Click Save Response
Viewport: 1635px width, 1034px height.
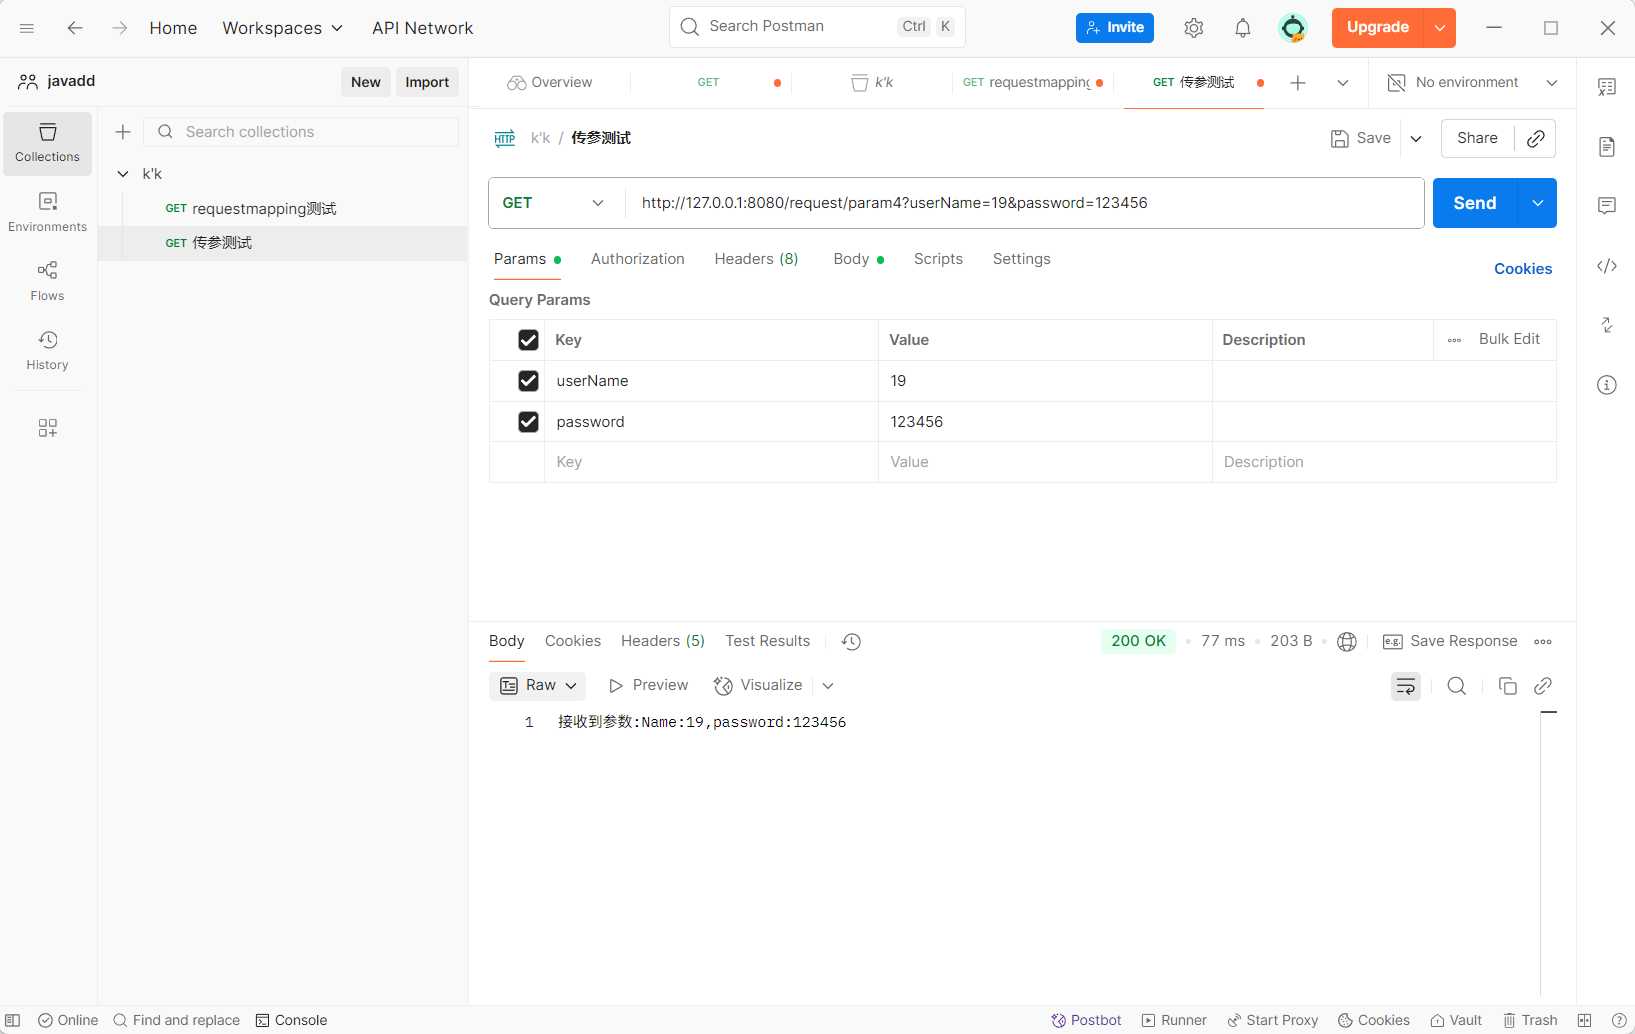(x=1451, y=642)
